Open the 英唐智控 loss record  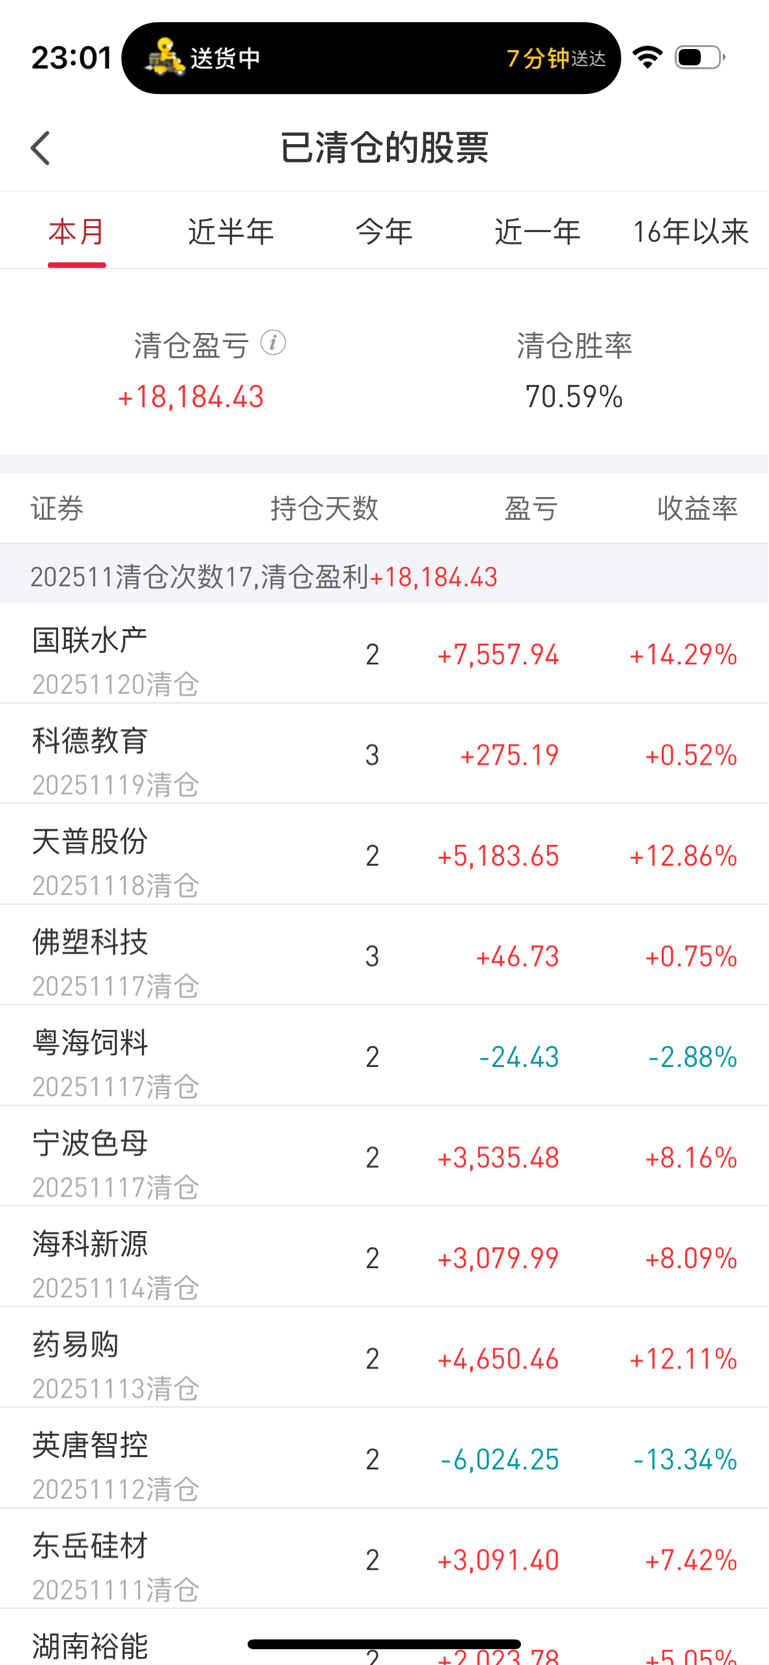coord(384,1459)
